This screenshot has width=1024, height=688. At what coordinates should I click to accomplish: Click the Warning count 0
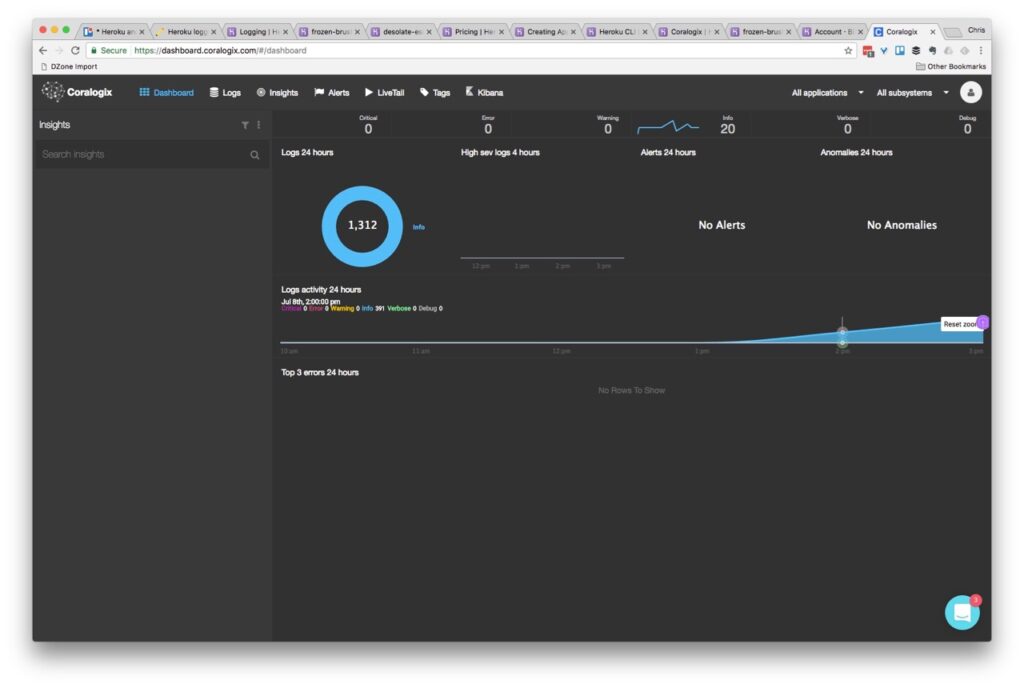(608, 129)
